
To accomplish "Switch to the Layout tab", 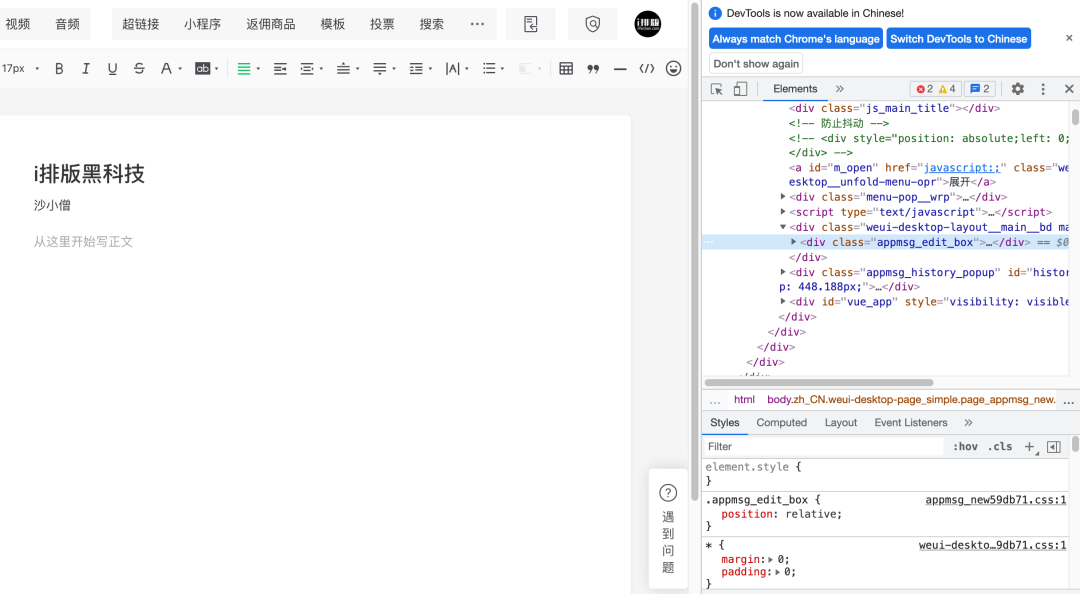I will (x=840, y=422).
